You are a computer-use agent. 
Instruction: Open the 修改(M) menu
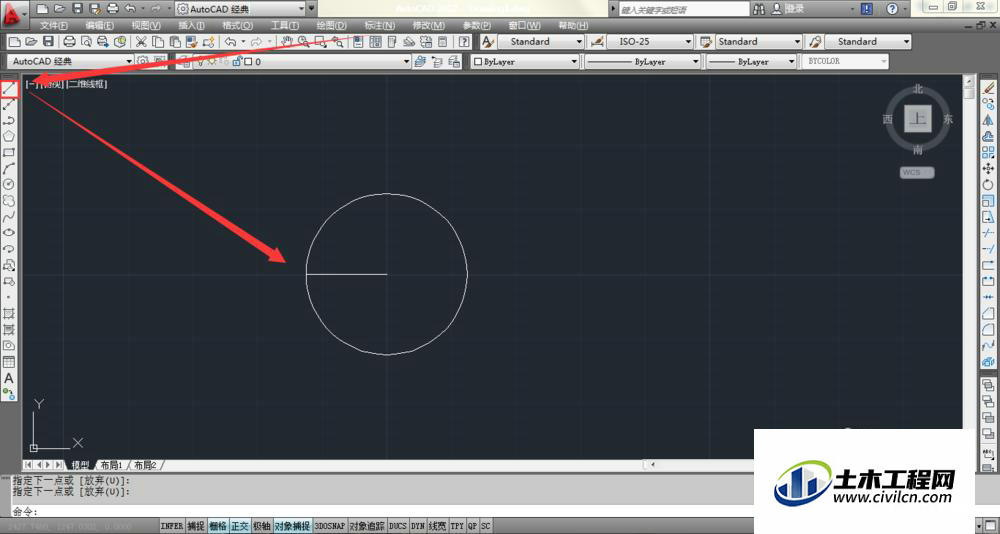(429, 26)
